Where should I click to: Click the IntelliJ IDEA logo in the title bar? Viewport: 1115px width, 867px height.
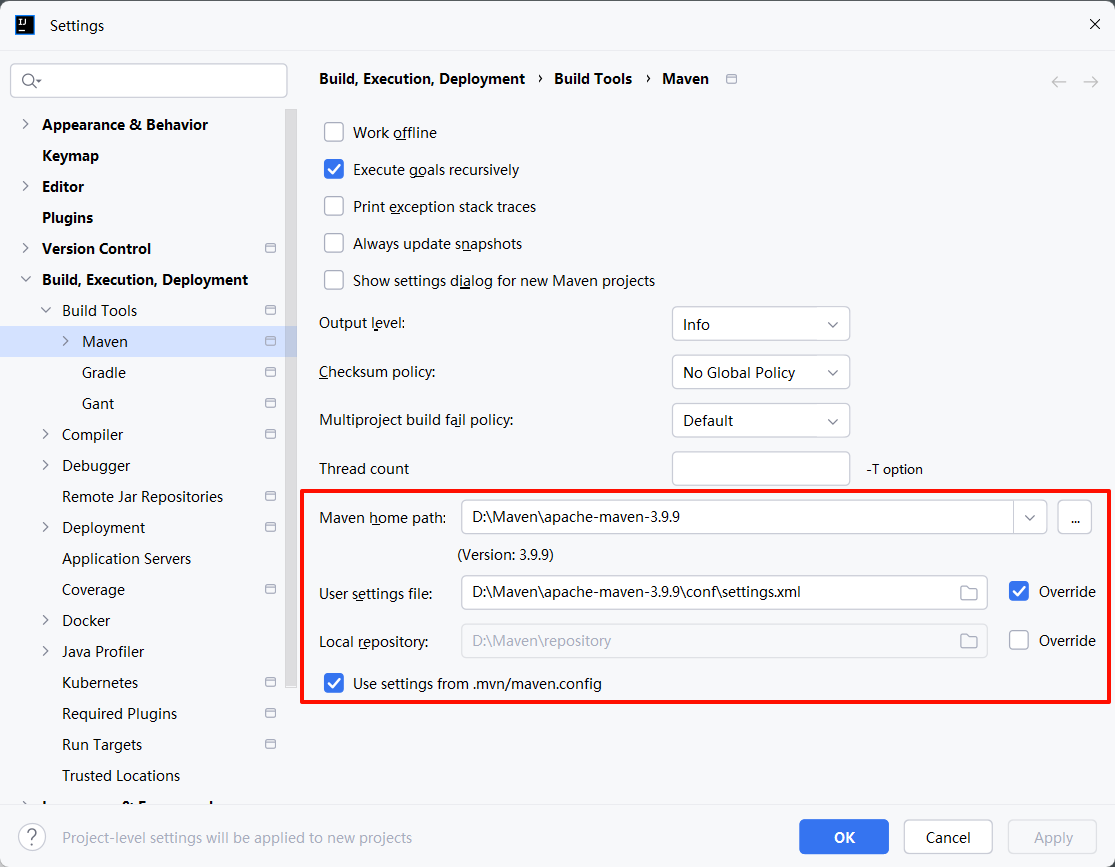pos(25,26)
